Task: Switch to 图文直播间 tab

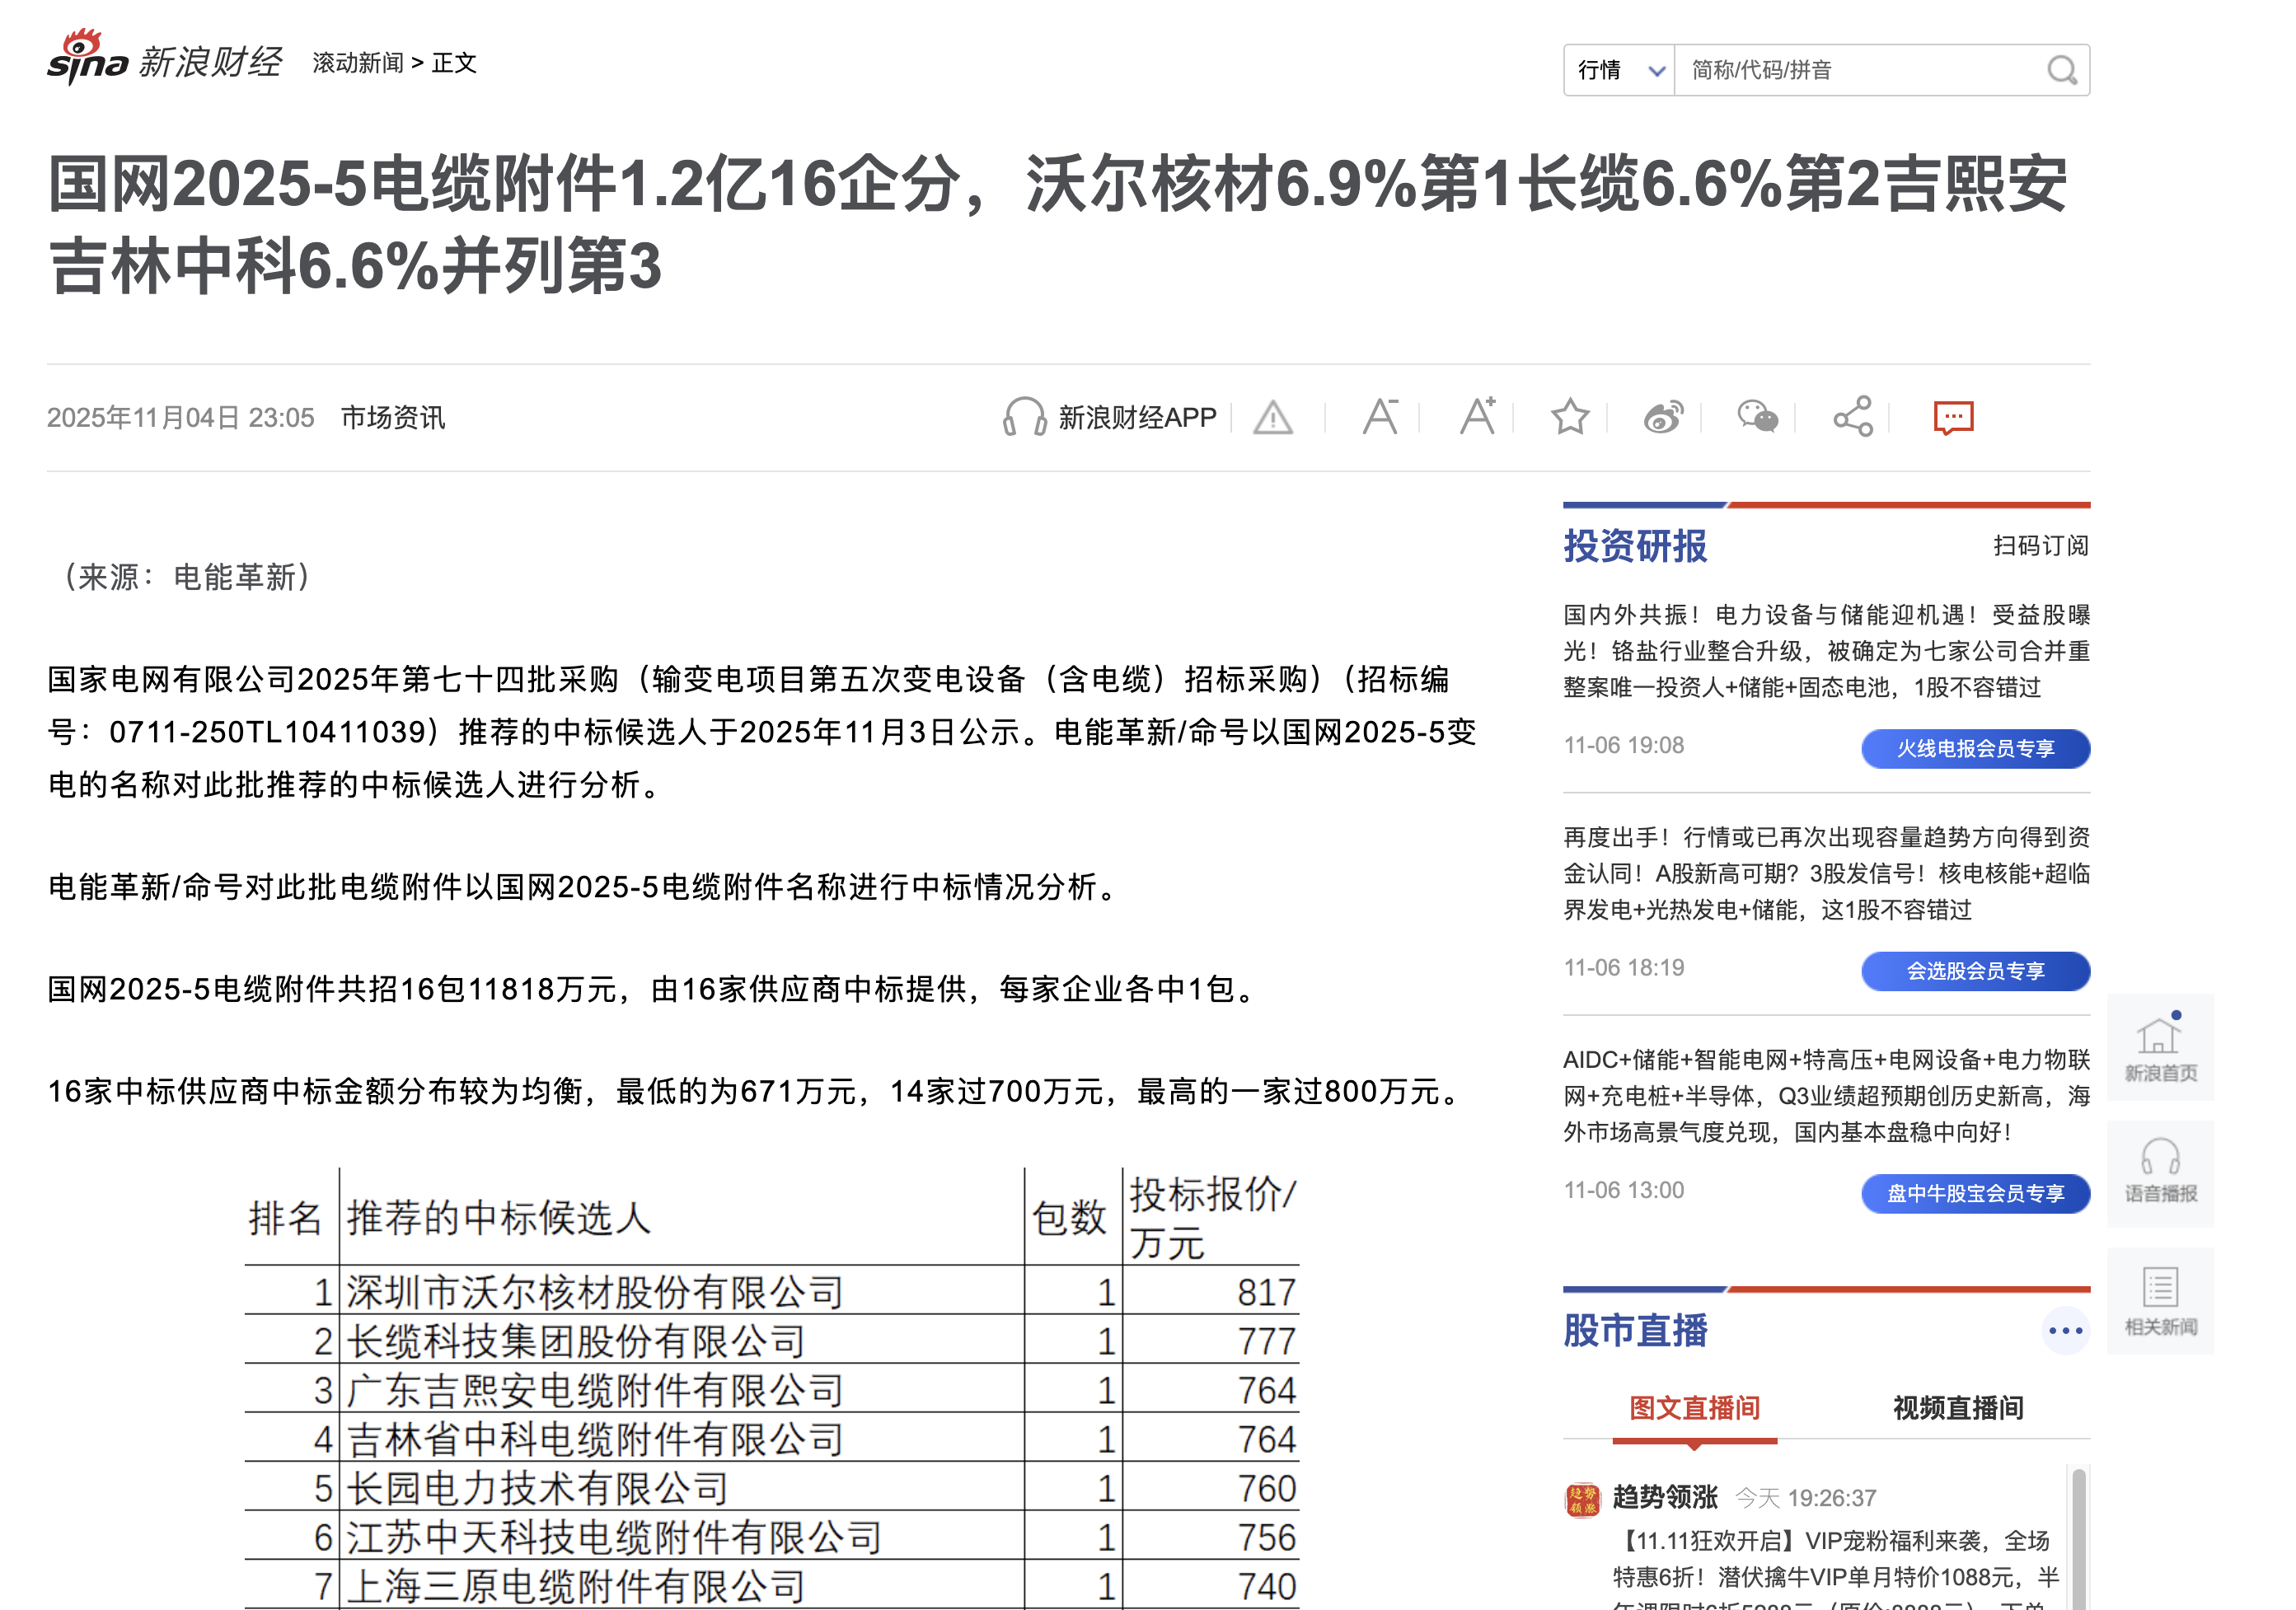Action: click(x=1694, y=1408)
